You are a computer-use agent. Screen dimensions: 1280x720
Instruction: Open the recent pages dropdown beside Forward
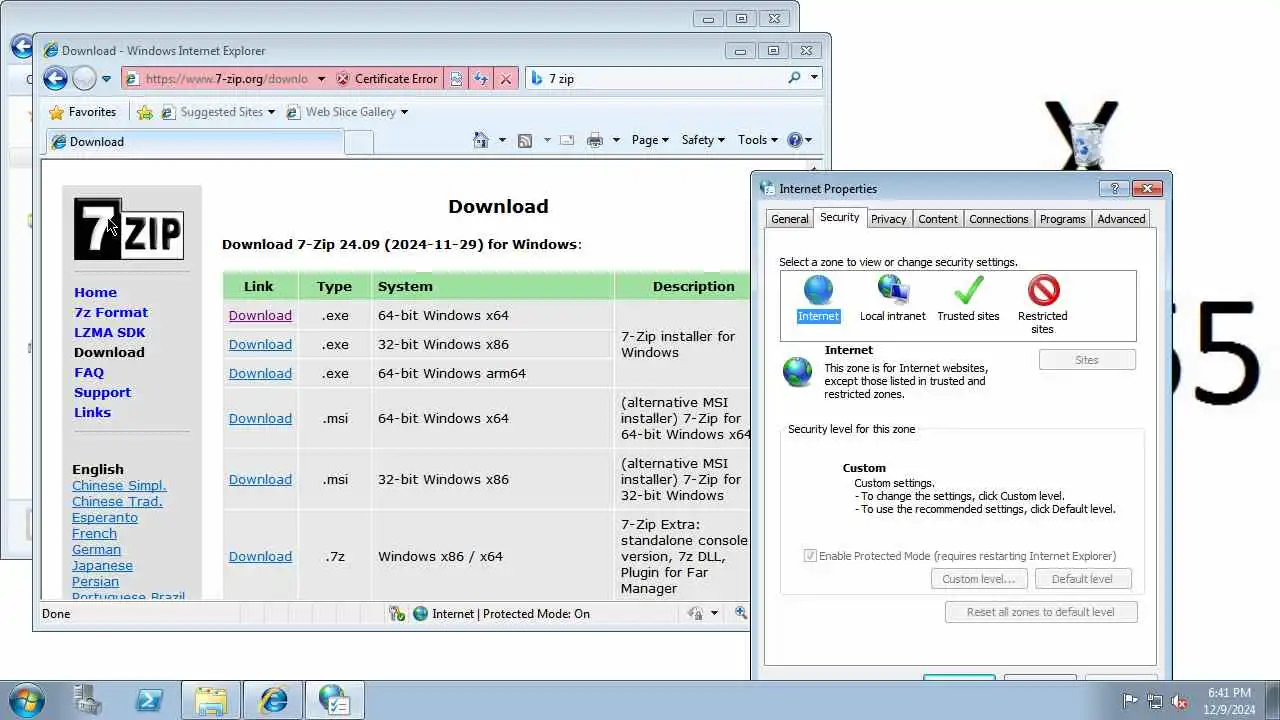click(x=106, y=79)
